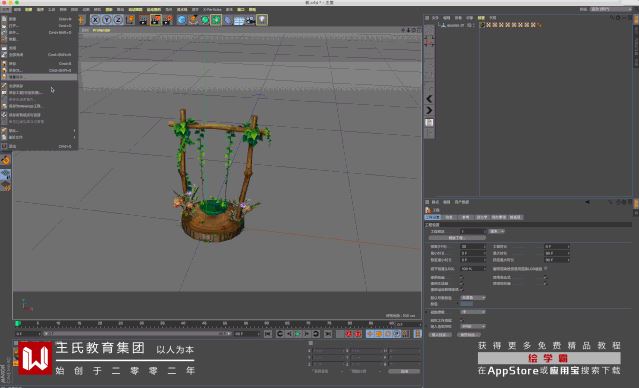Toggle the use motion system checkbox

(462, 289)
